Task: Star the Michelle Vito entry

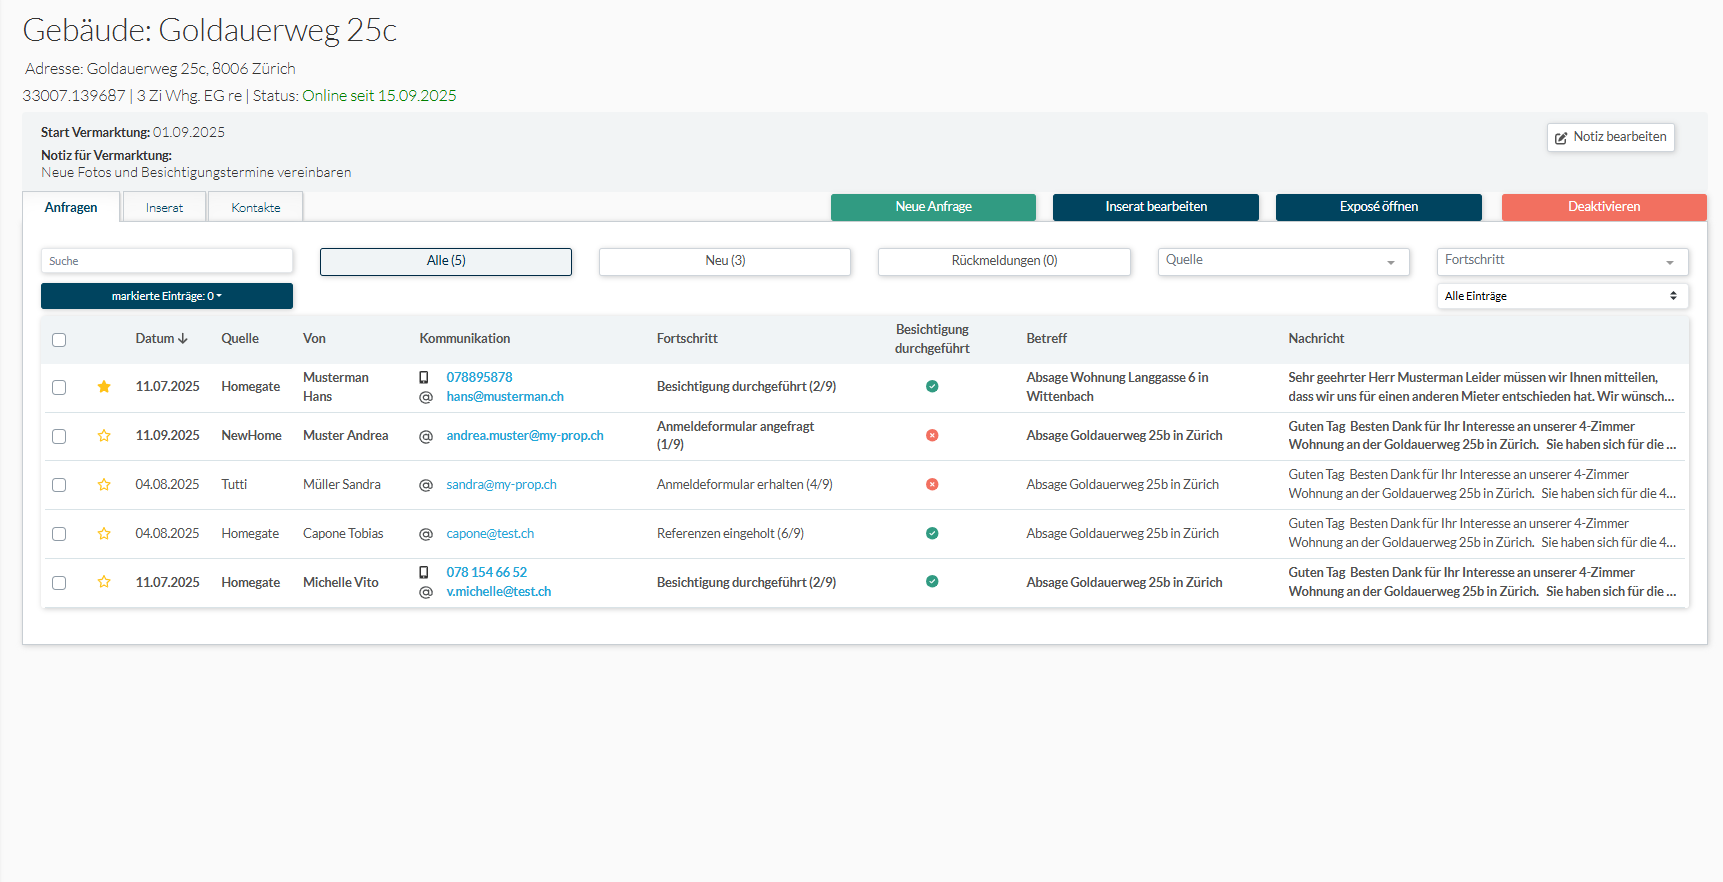Action: click(104, 582)
